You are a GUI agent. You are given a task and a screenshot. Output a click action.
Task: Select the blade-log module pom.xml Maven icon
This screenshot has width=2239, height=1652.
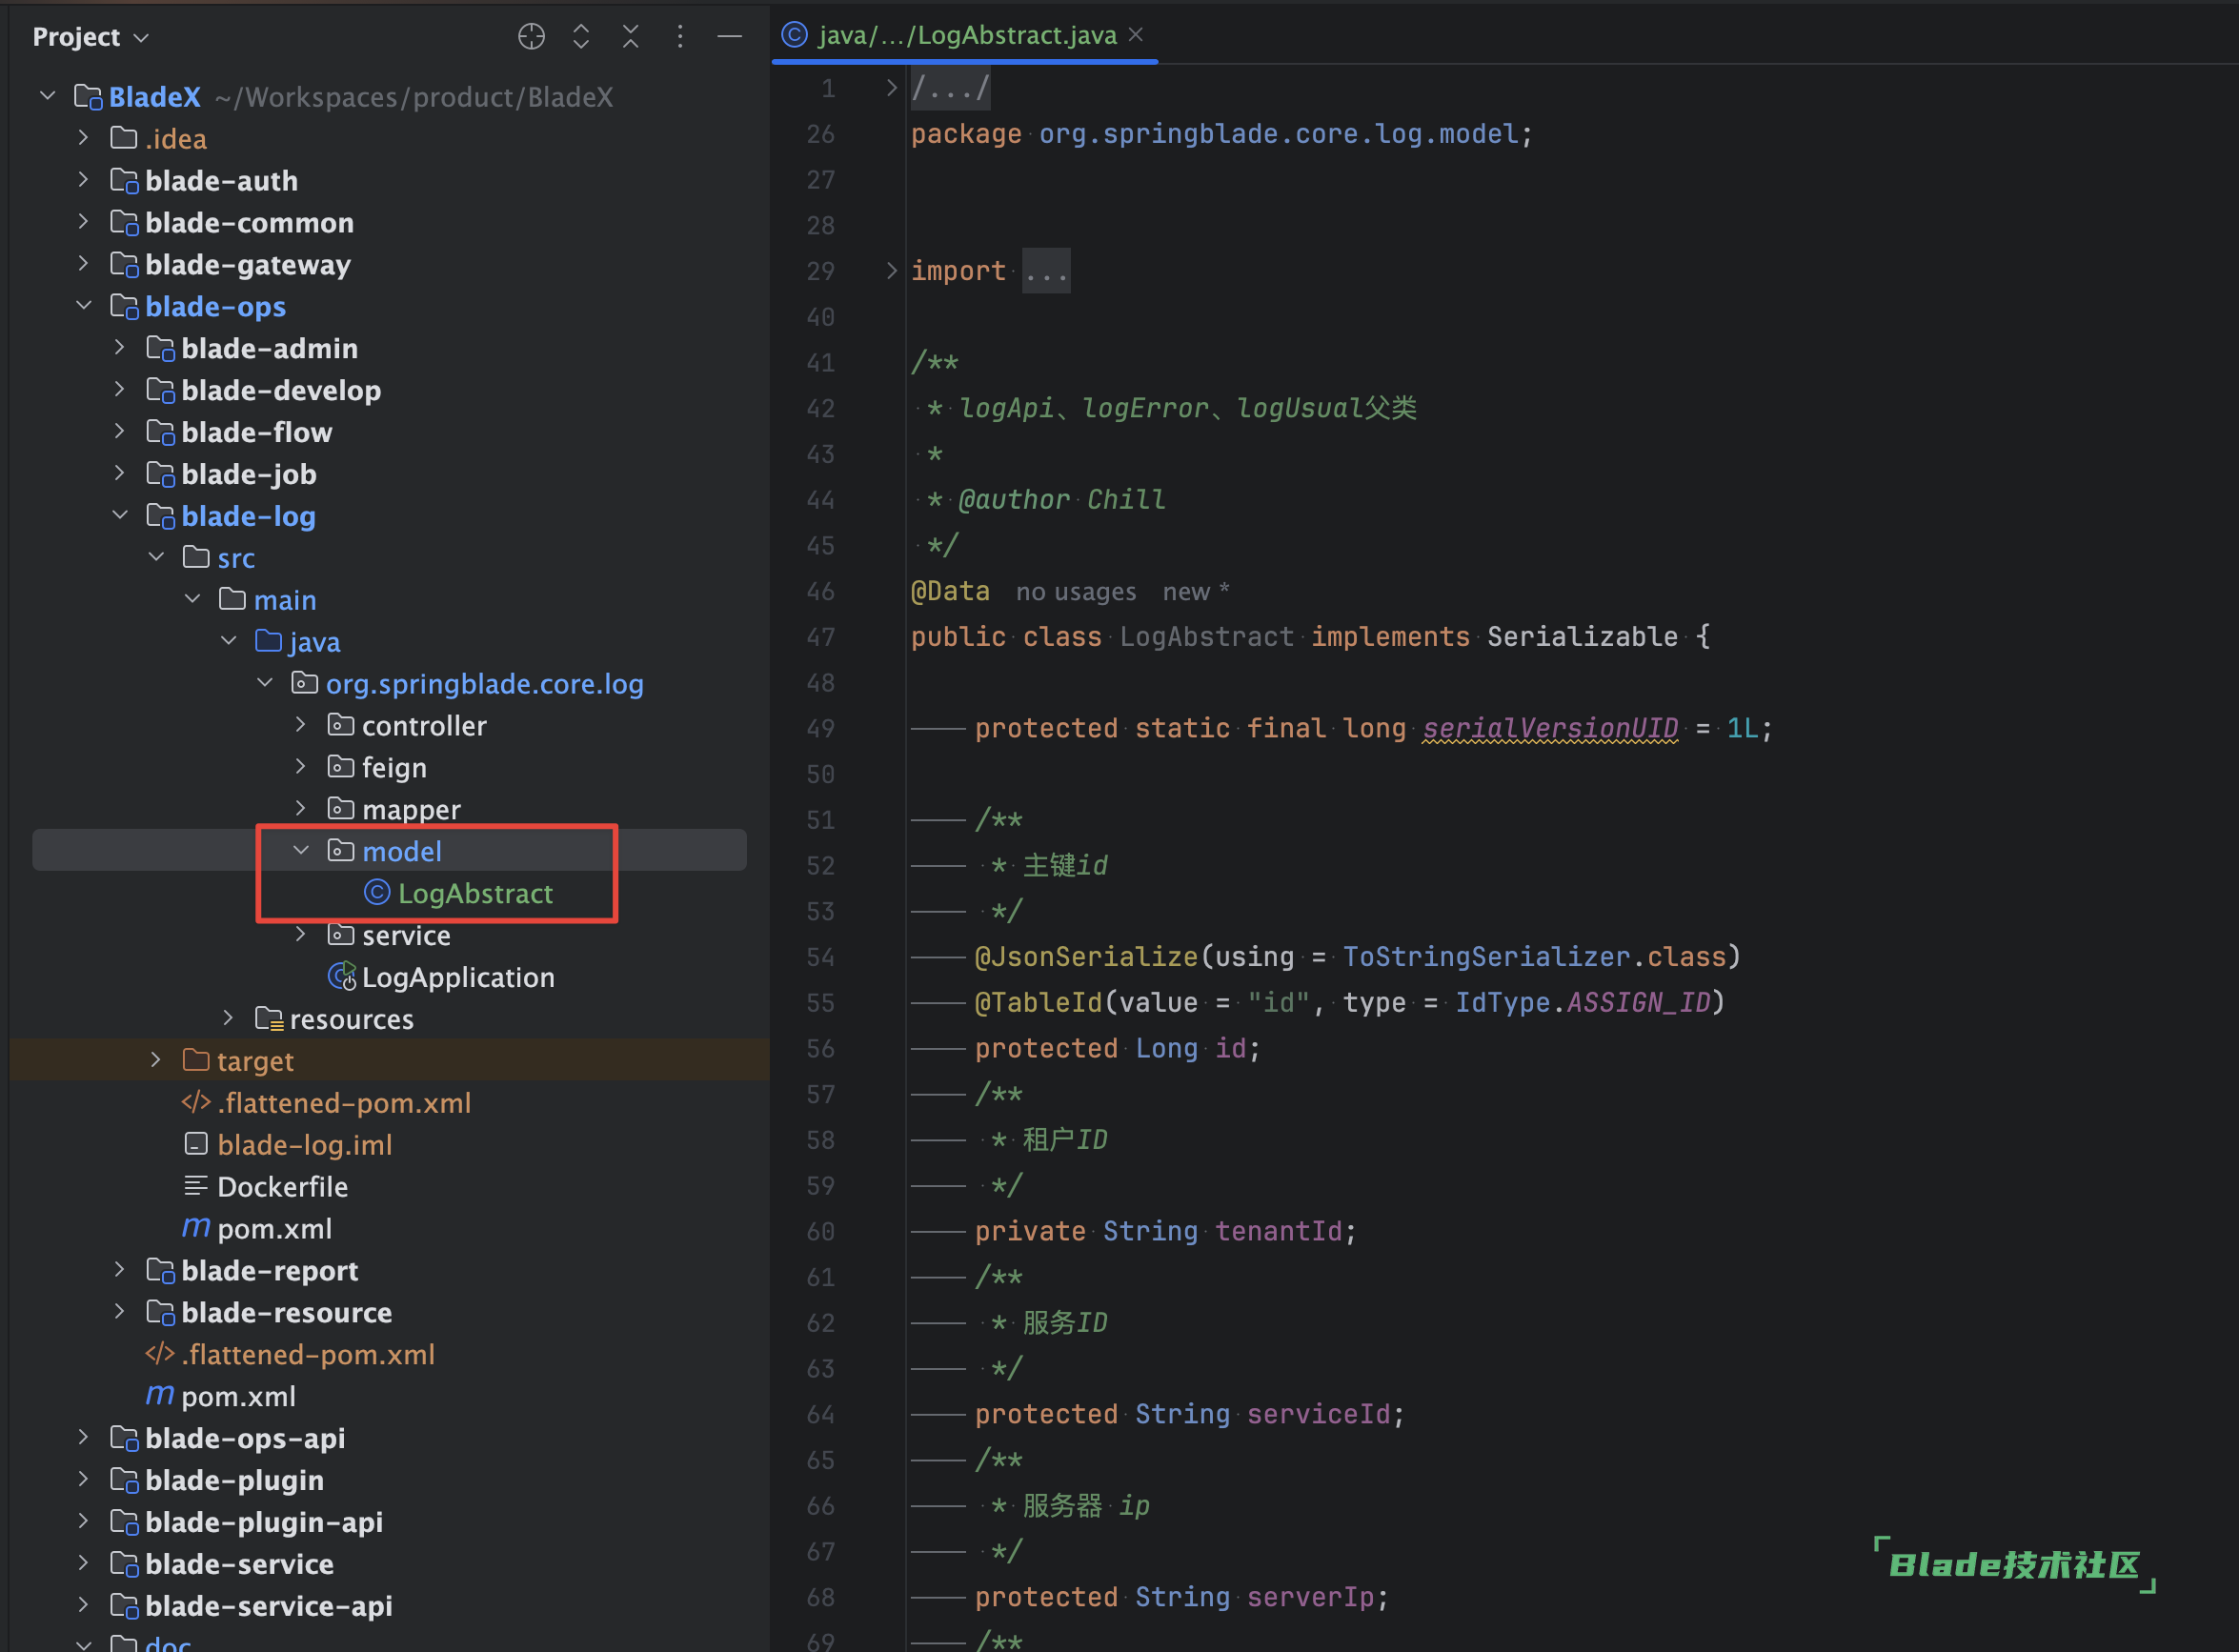[x=196, y=1227]
